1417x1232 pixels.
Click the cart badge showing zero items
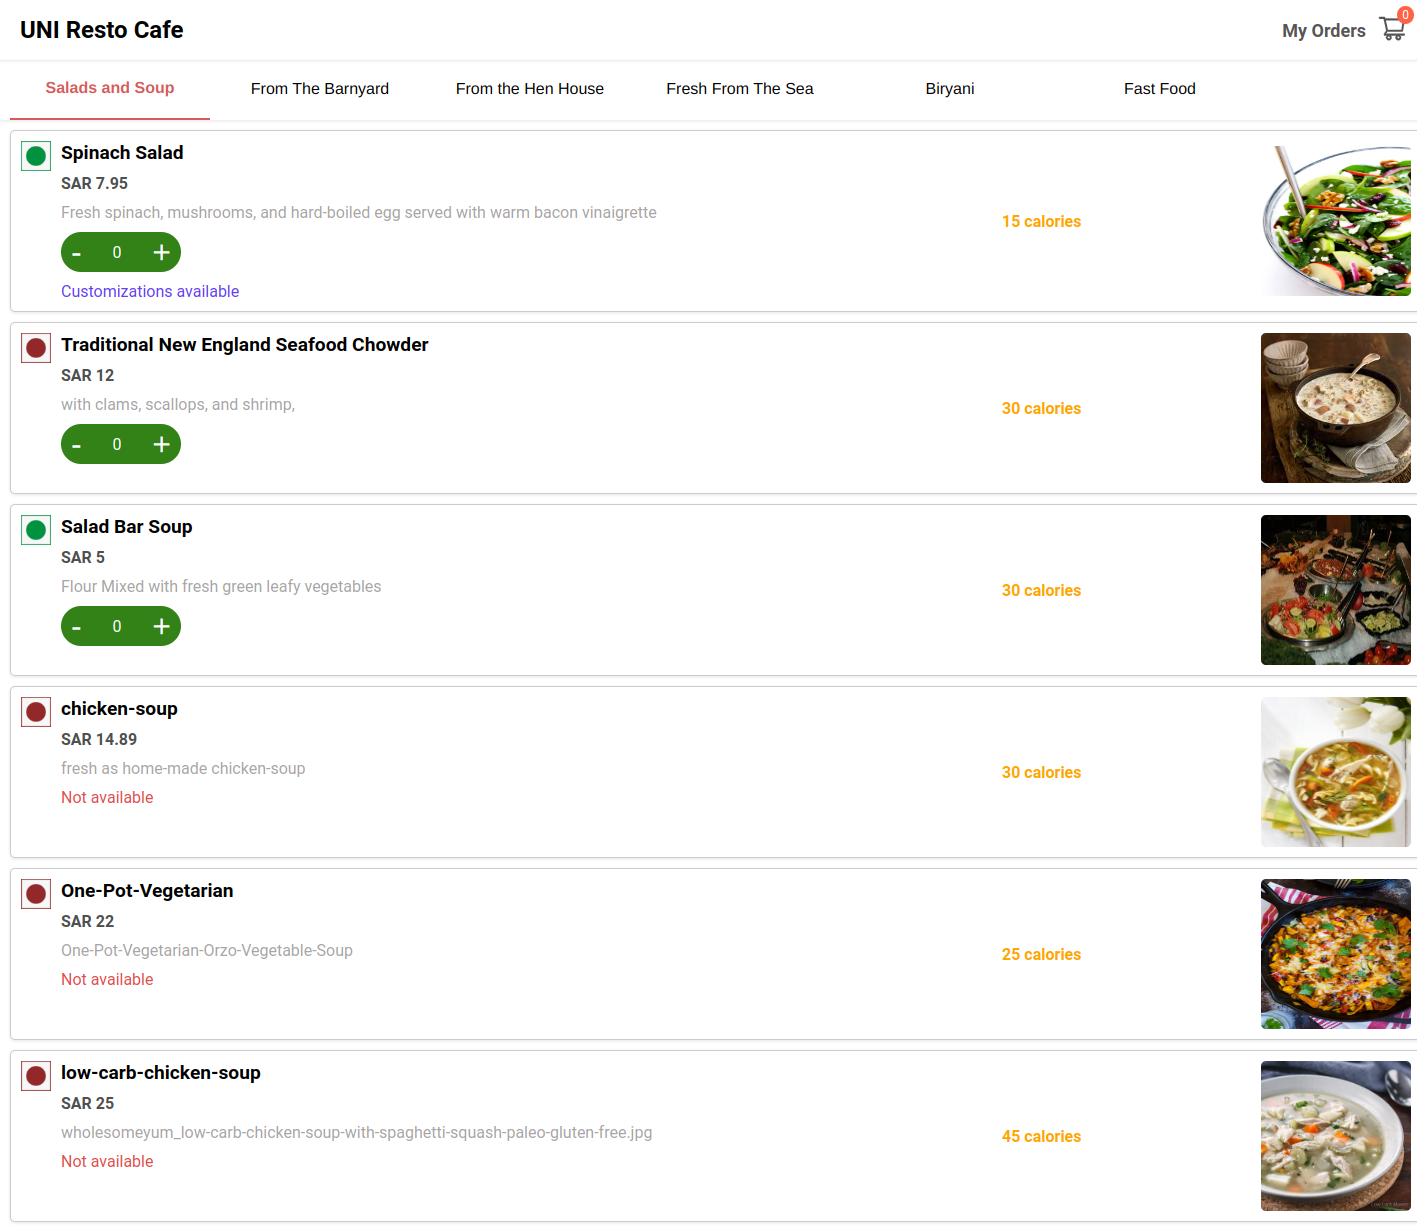[1404, 15]
